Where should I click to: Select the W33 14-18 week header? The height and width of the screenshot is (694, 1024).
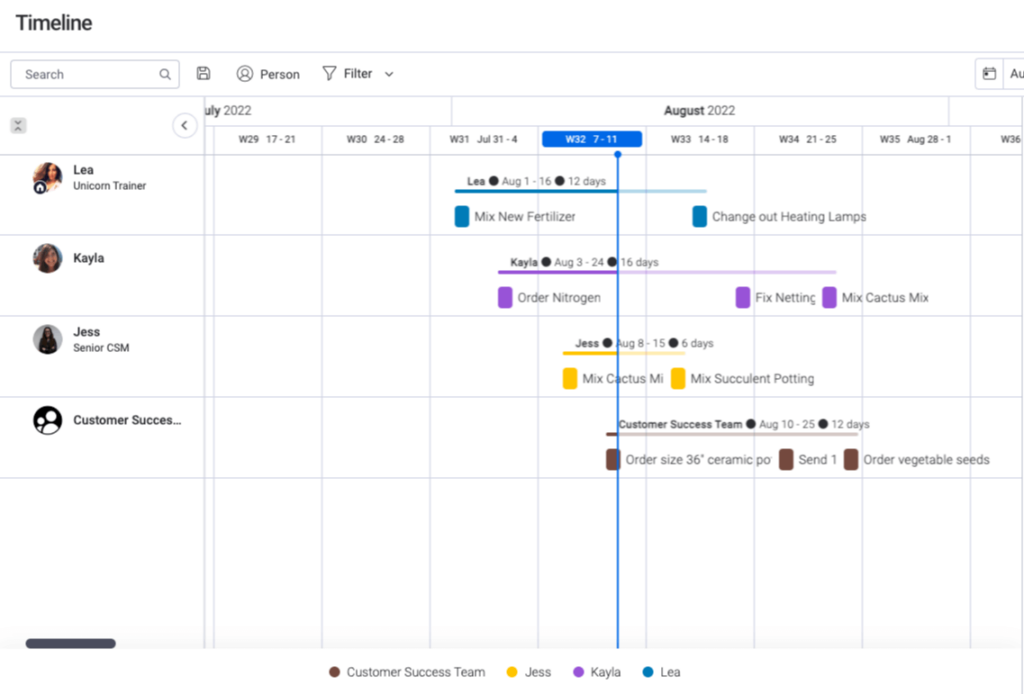(699, 139)
